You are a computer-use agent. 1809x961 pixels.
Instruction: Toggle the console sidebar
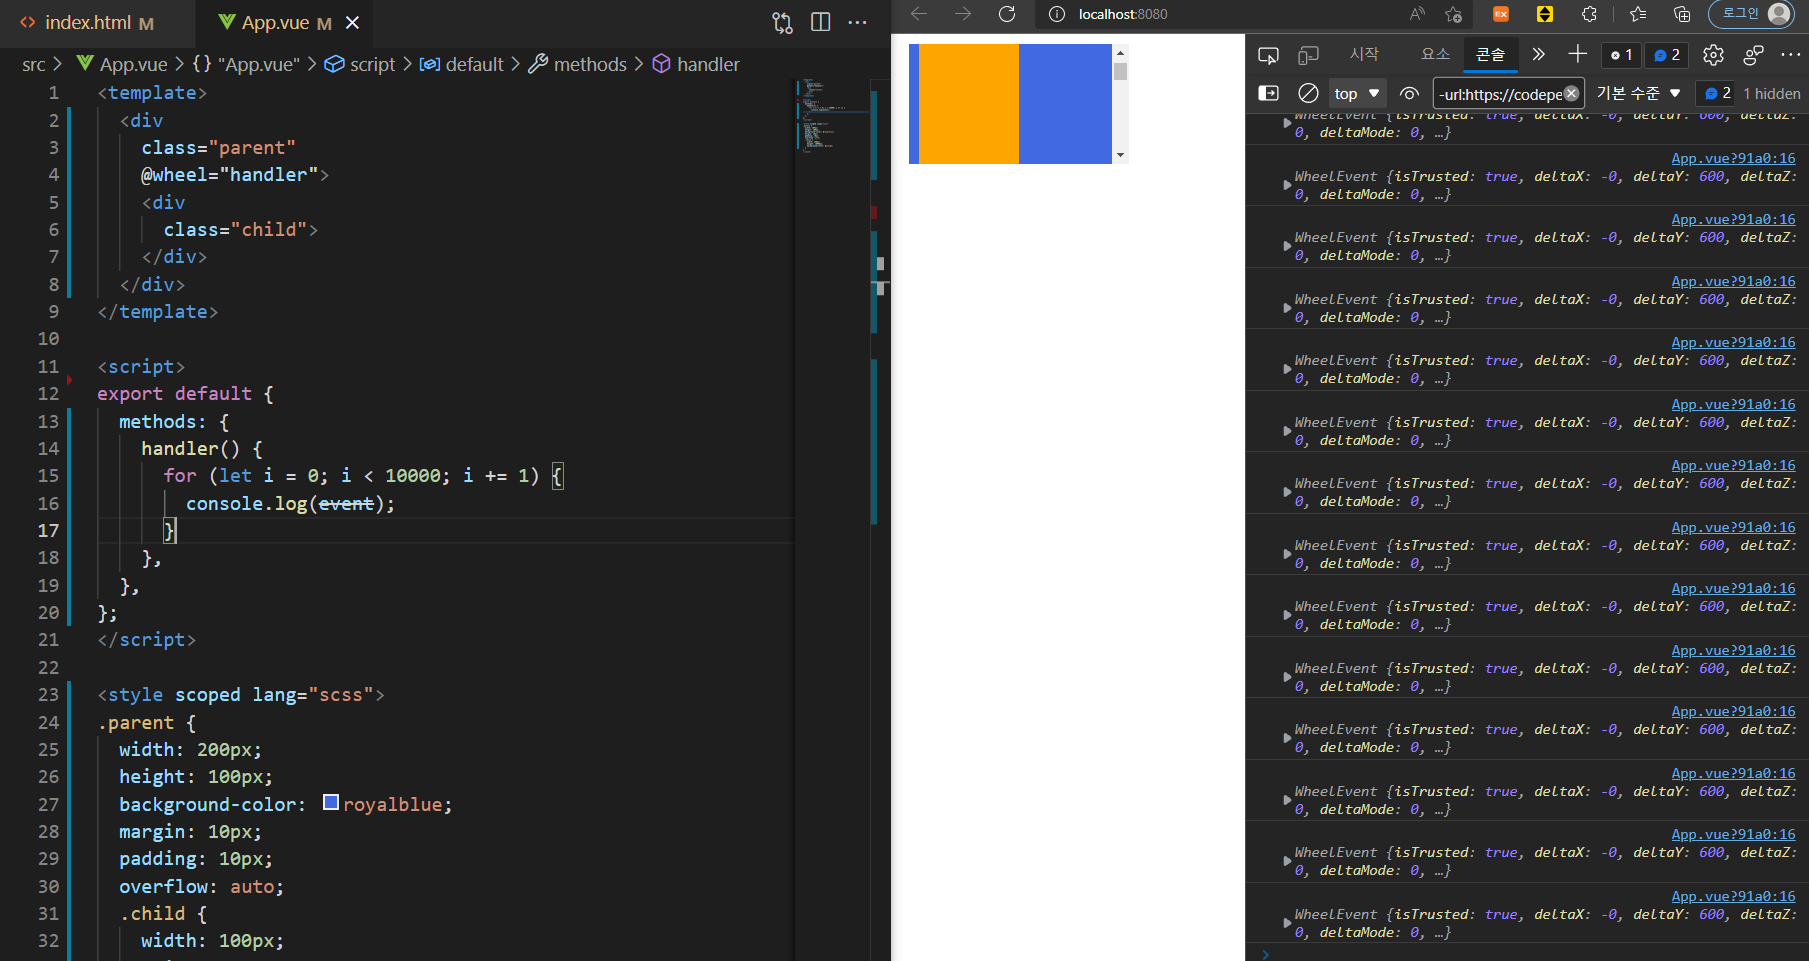(1268, 93)
